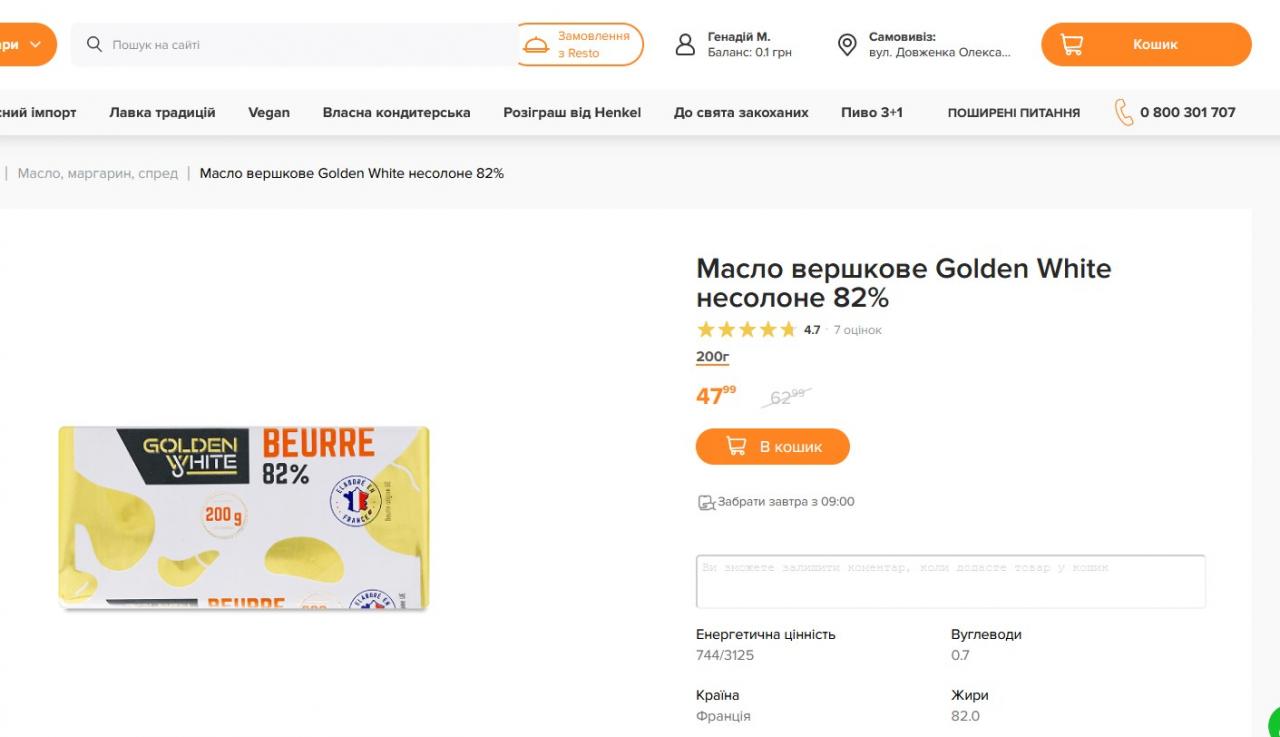Expand the orange catalog dropdown chevron
1280x737 pixels.
pos(36,44)
